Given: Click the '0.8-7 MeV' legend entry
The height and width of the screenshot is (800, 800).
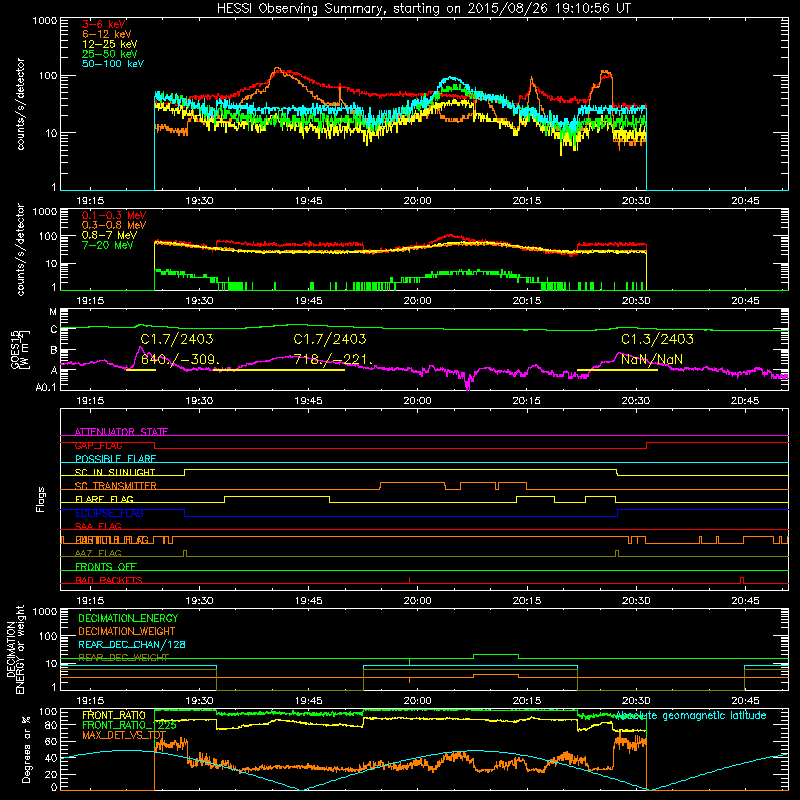Looking at the screenshot, I should 109,235.
